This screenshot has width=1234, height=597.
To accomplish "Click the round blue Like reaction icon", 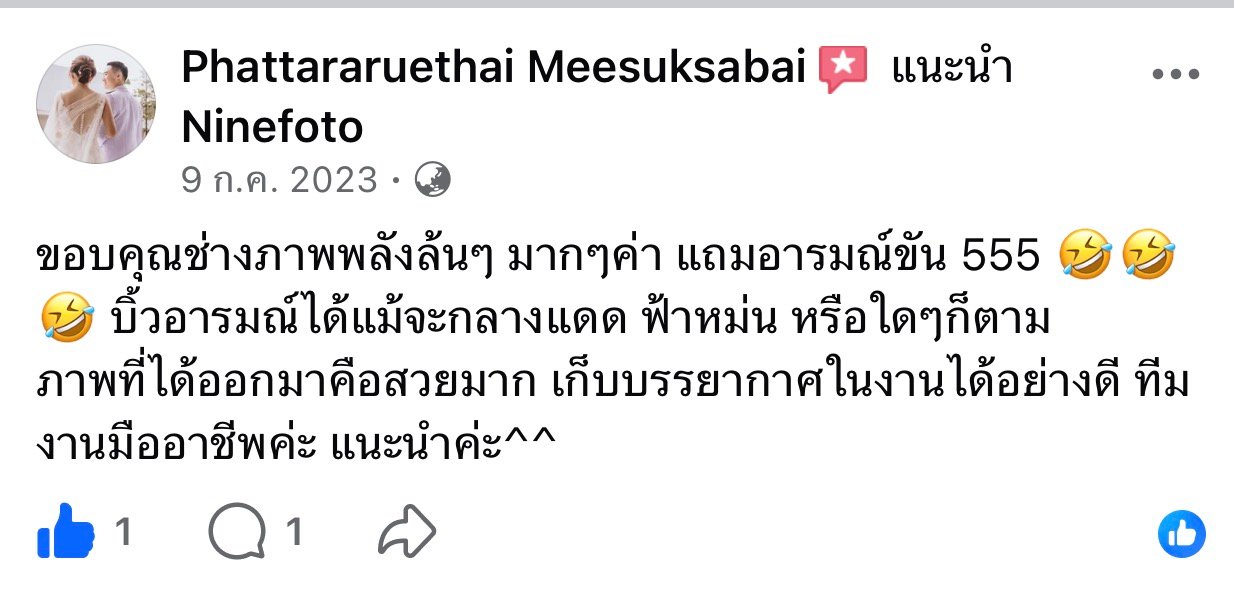I will click(1181, 533).
